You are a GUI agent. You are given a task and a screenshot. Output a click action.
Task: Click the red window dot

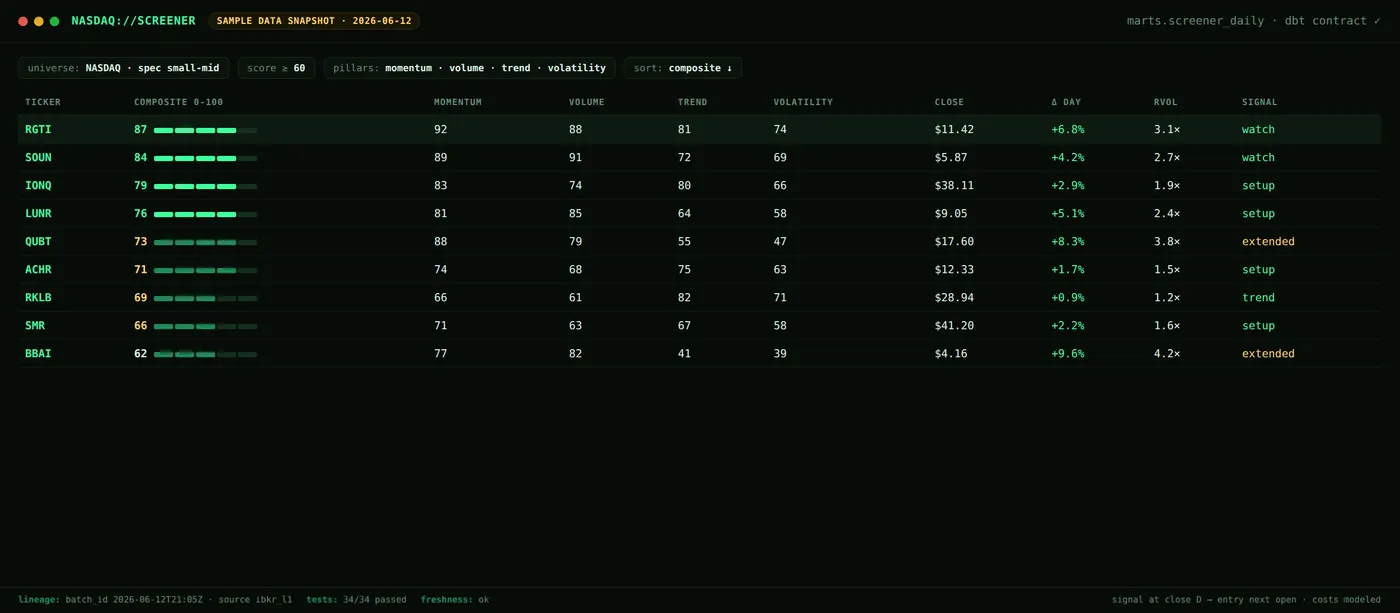click(x=23, y=21)
